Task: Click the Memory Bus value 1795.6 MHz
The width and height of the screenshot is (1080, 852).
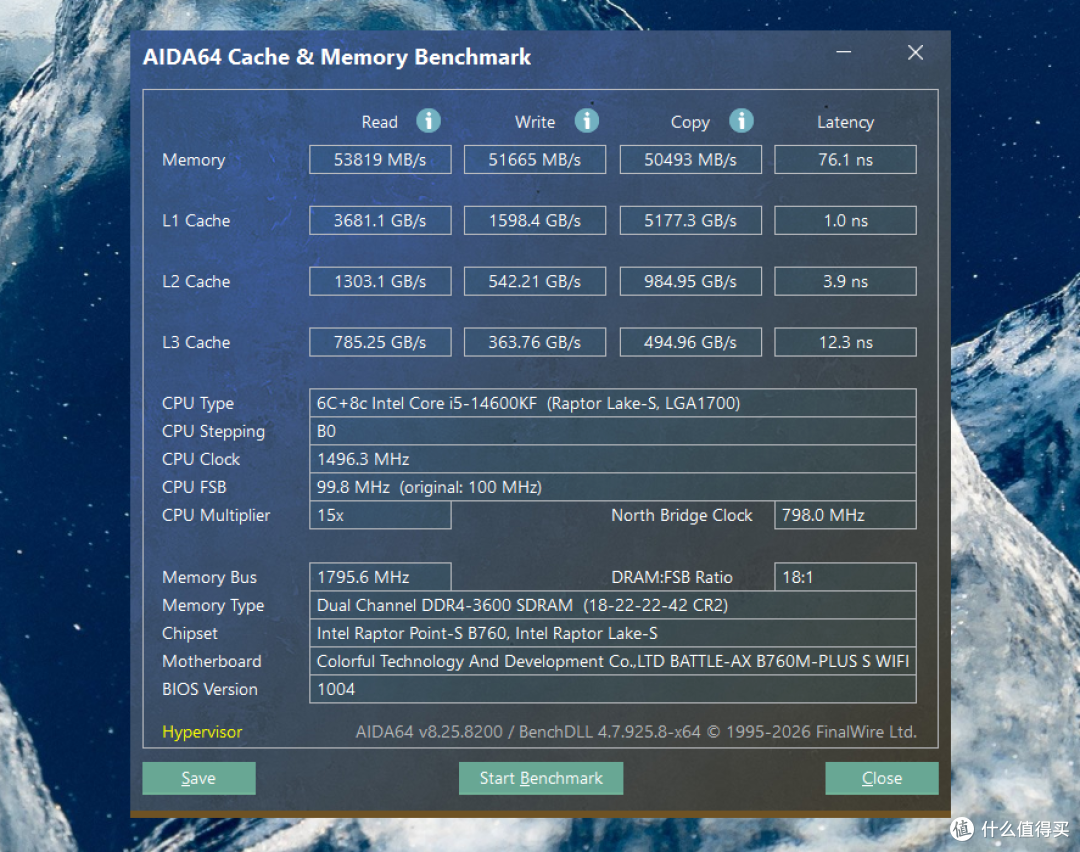Action: pos(380,577)
